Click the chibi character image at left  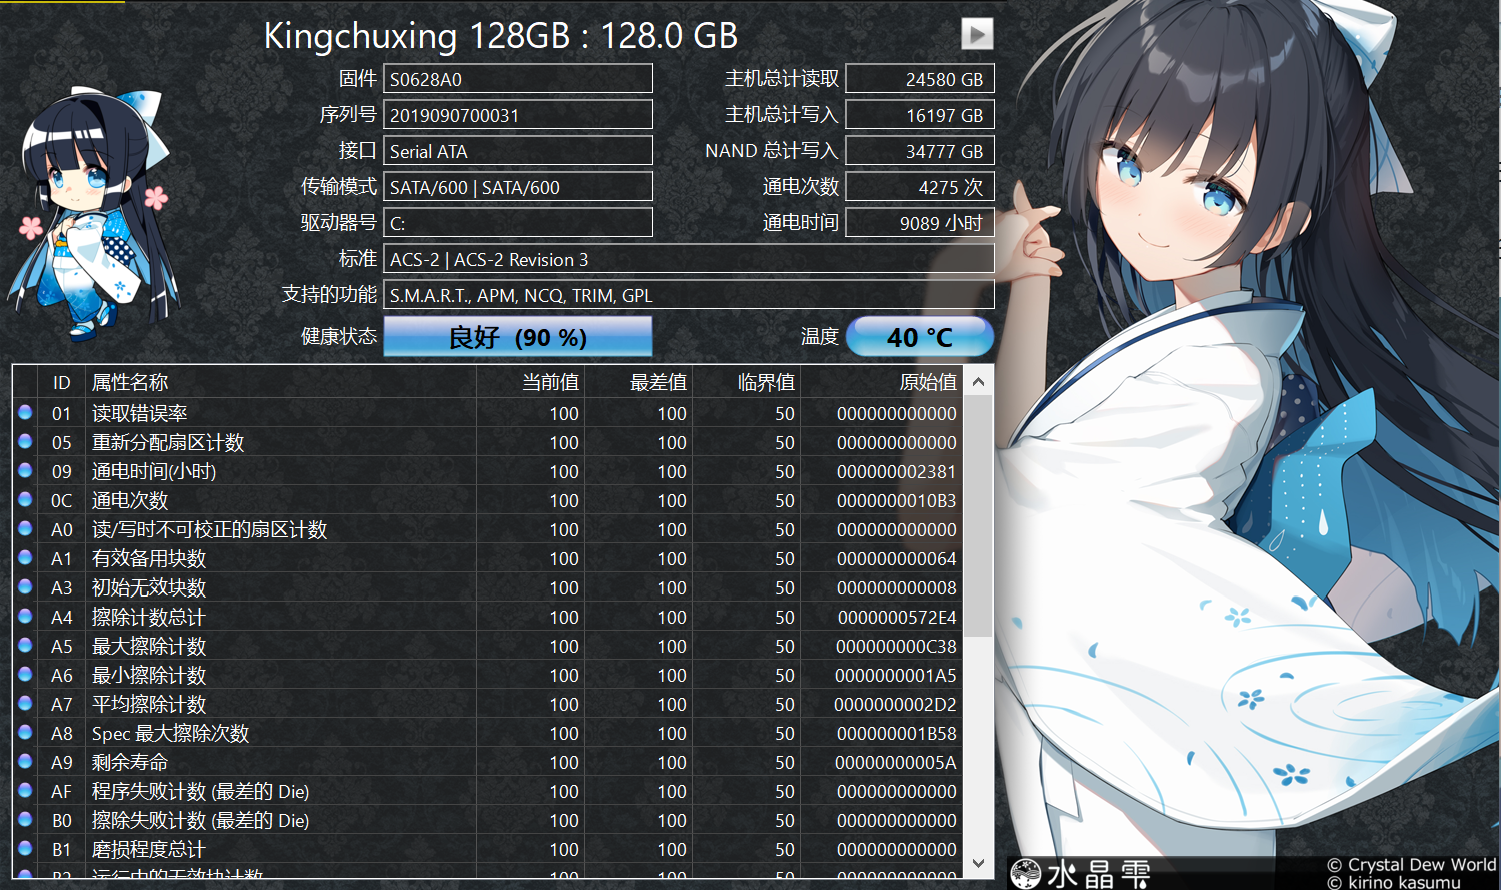[95, 215]
